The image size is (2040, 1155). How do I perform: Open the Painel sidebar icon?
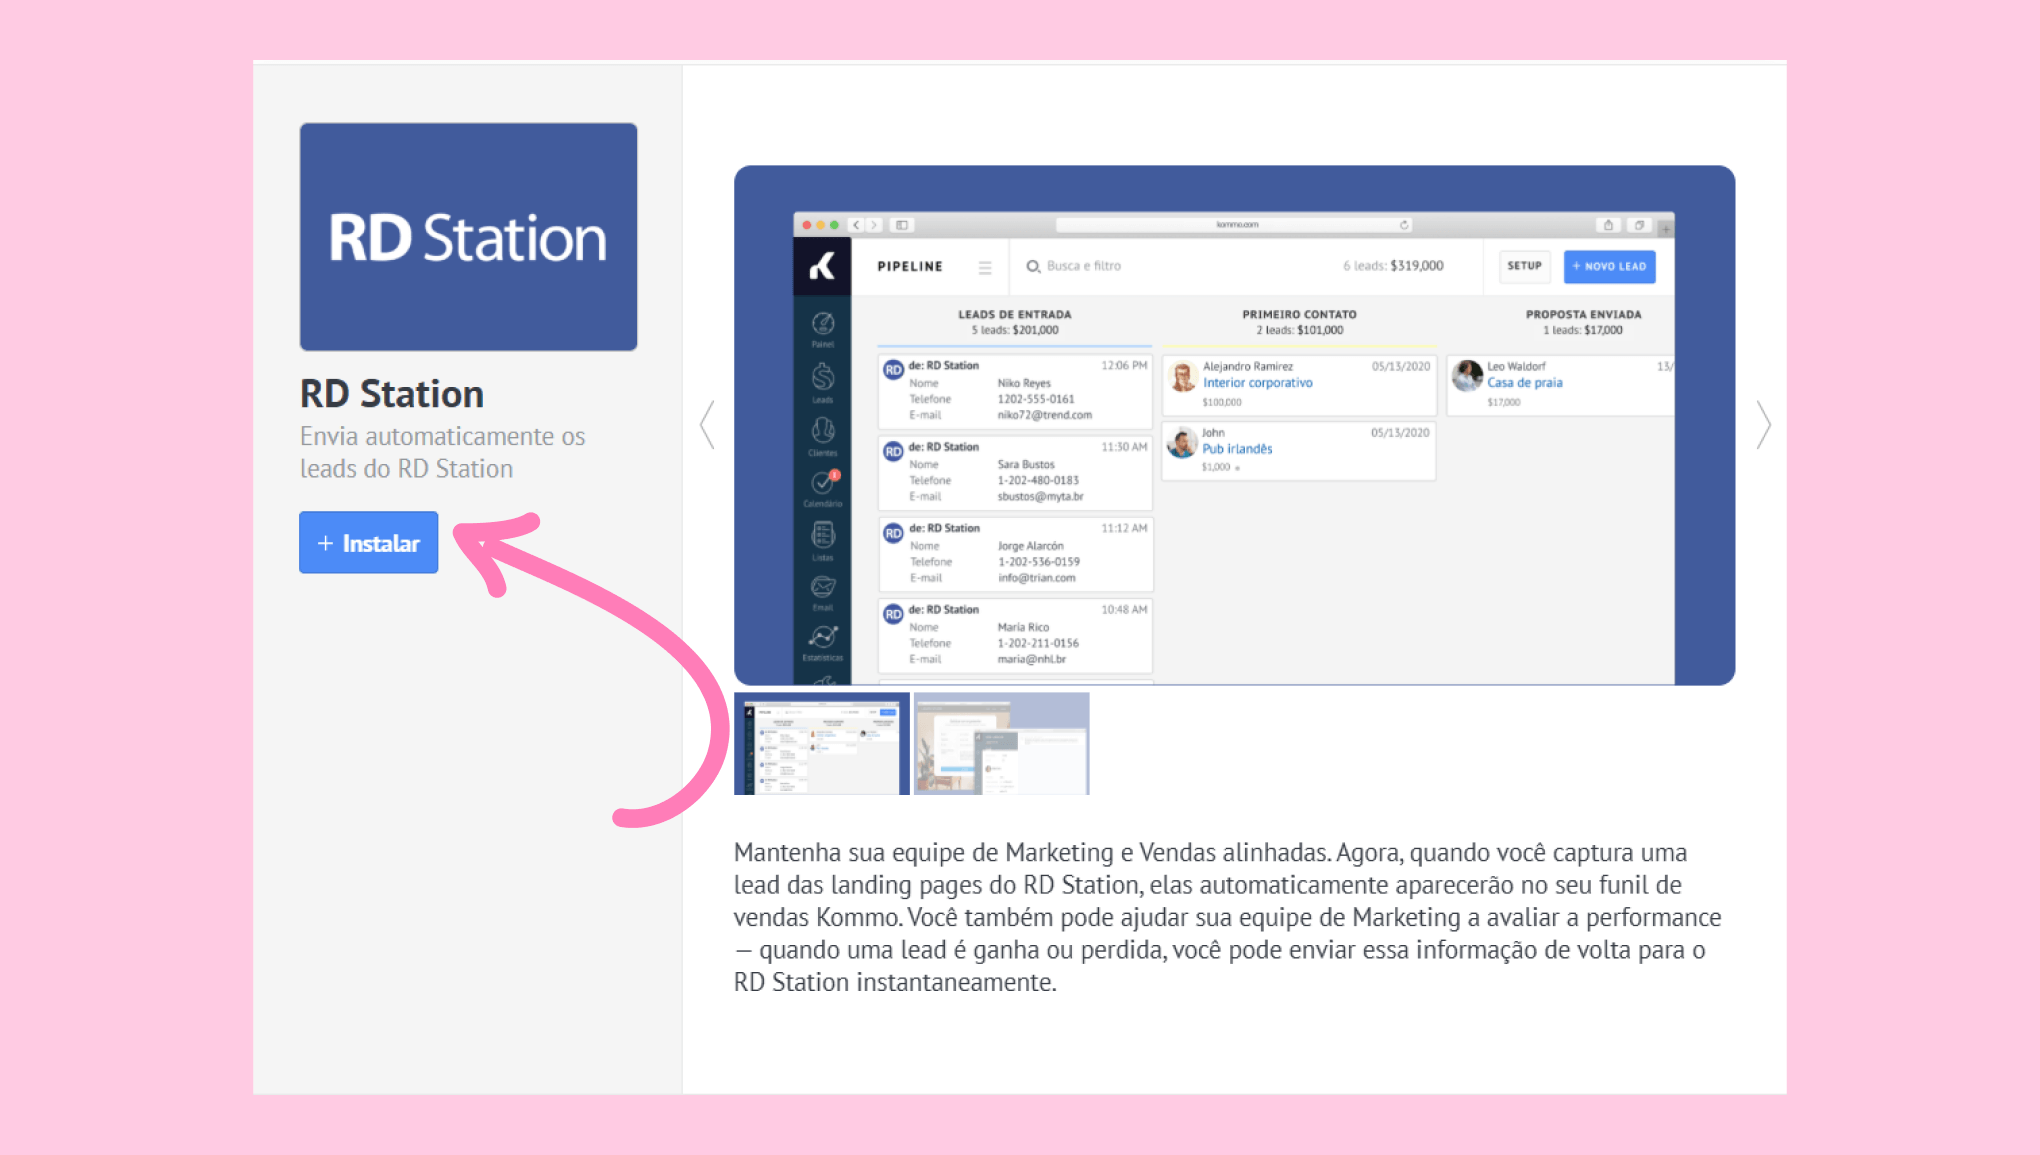[x=822, y=324]
